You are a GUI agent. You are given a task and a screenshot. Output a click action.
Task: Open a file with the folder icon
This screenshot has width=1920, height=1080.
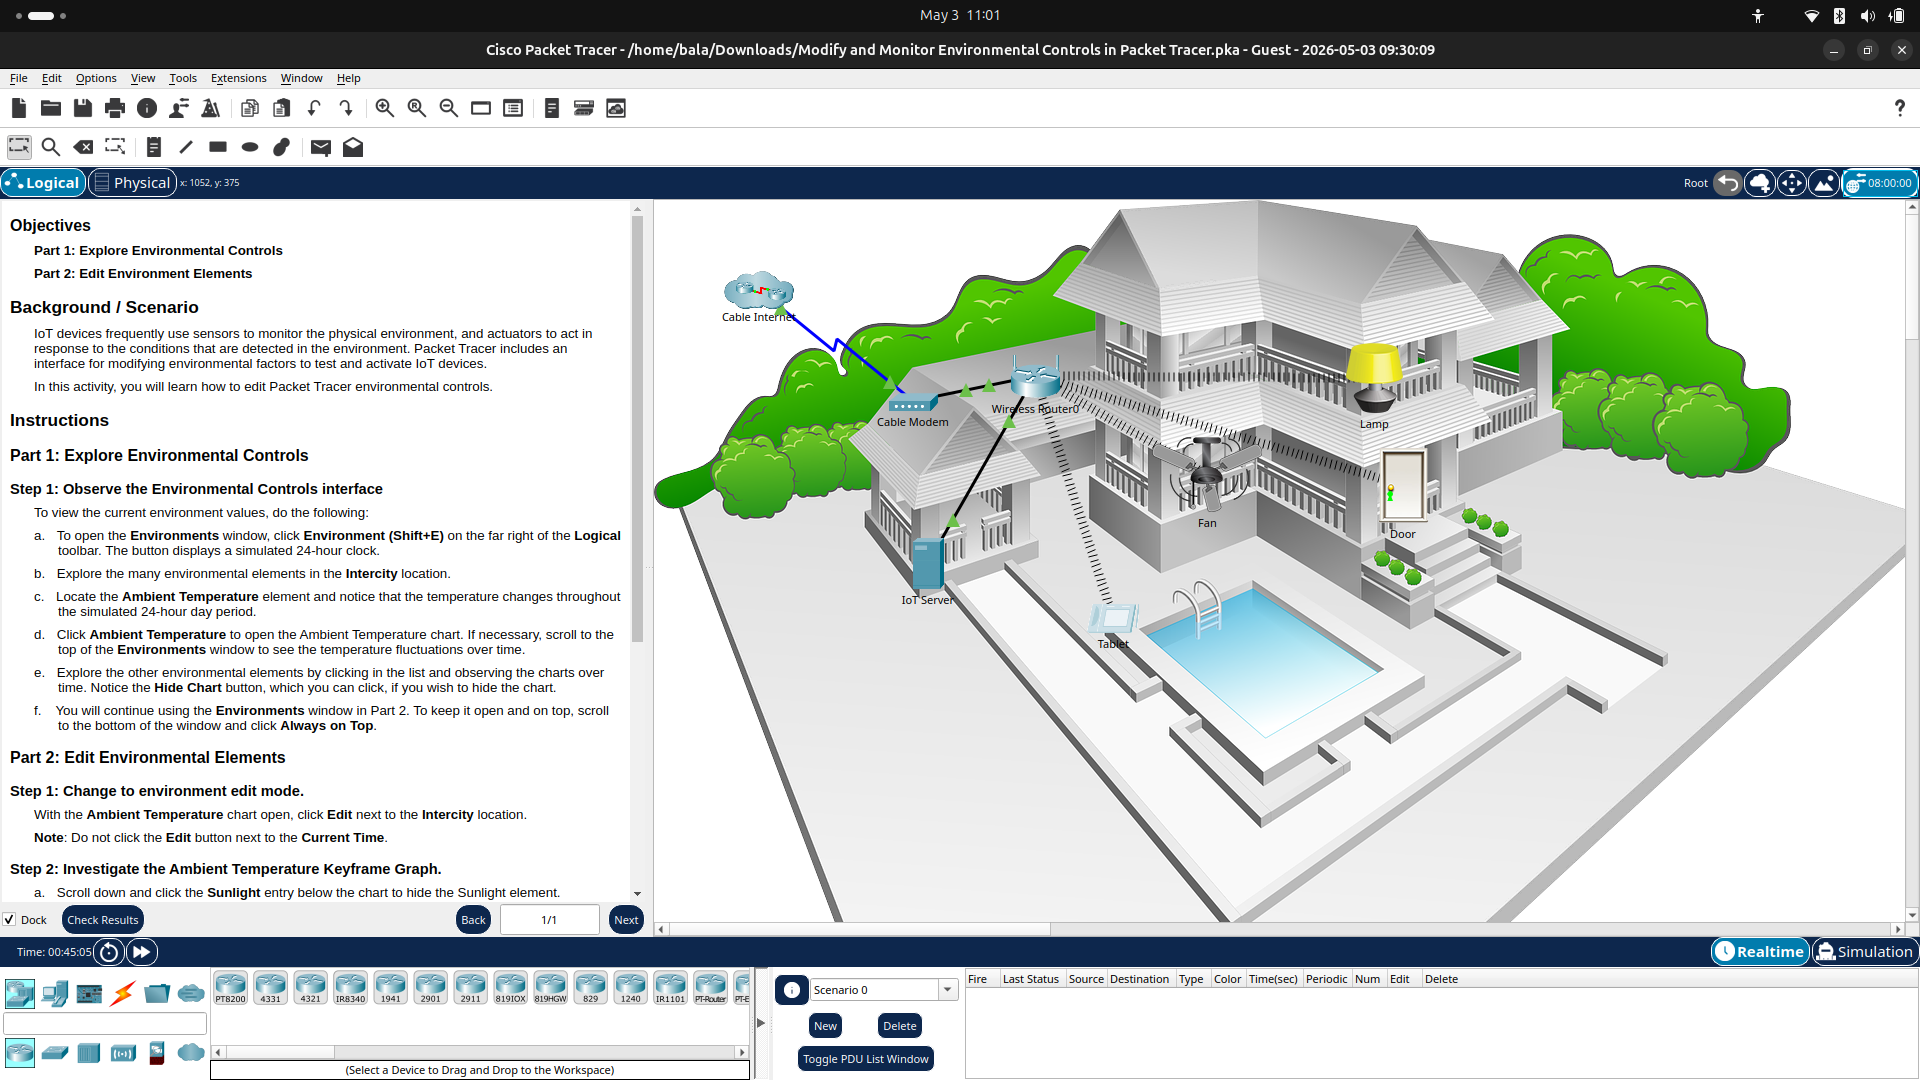coord(51,108)
